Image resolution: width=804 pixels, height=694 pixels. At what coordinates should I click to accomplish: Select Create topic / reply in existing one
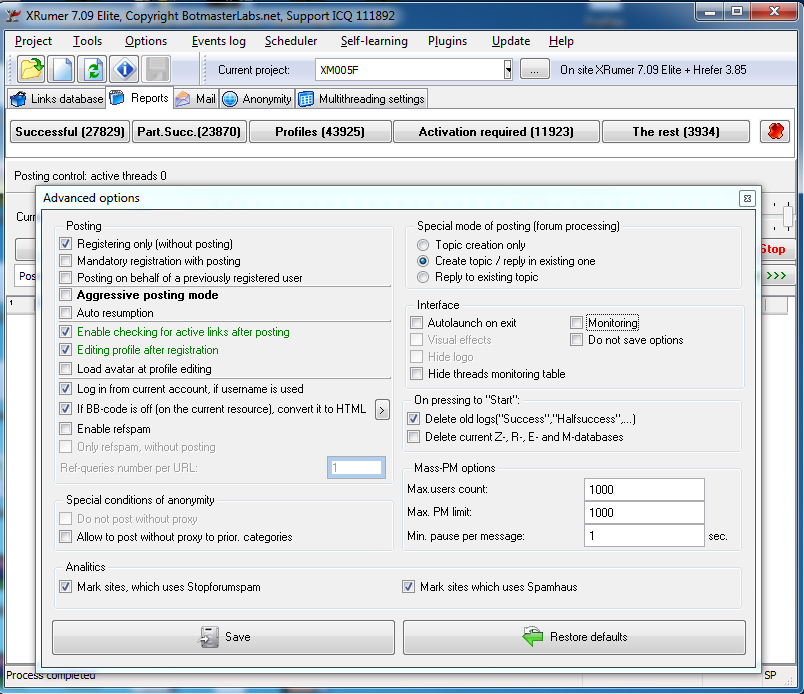click(x=423, y=261)
